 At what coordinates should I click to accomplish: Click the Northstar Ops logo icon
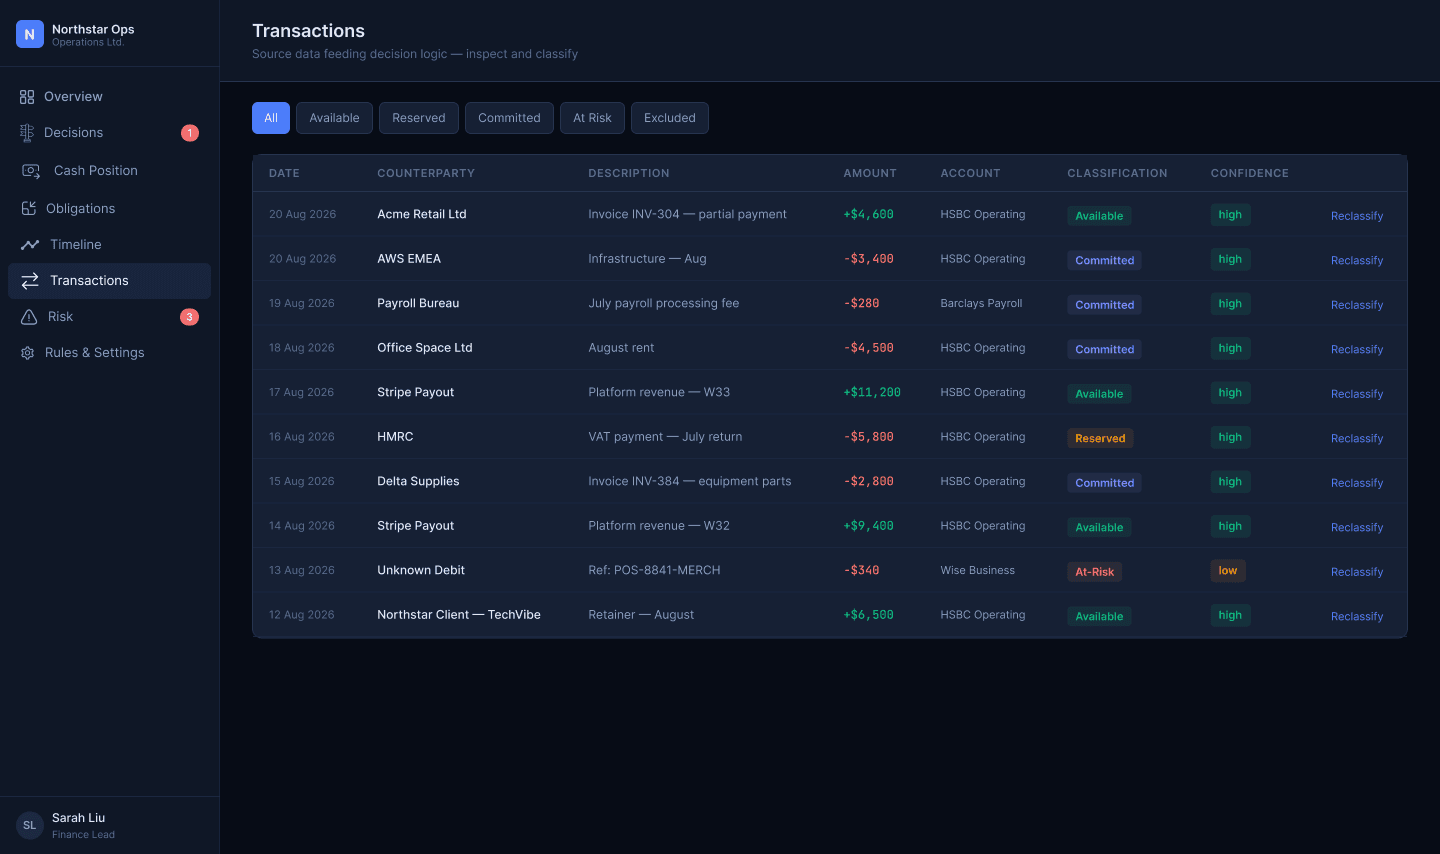(x=30, y=34)
